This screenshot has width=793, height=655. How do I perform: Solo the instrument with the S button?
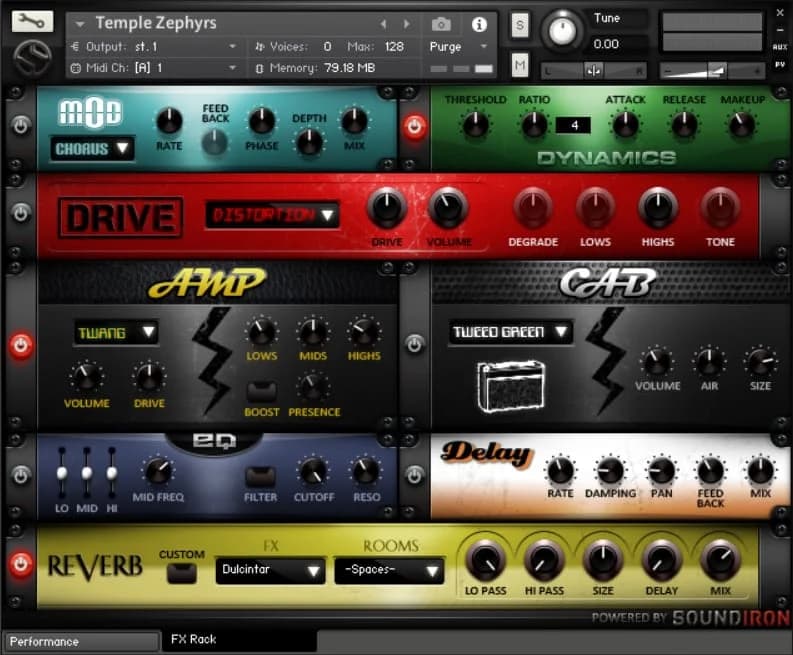520,26
